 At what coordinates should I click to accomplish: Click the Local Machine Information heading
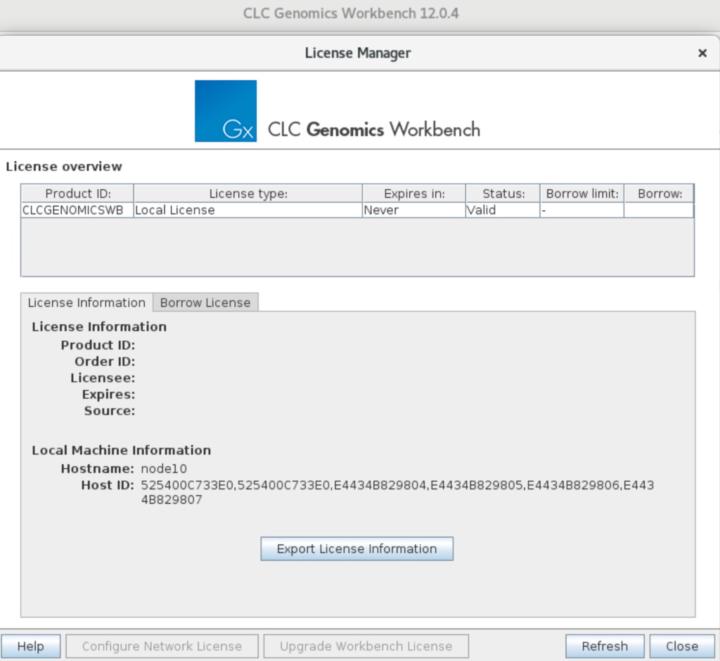click(x=121, y=450)
